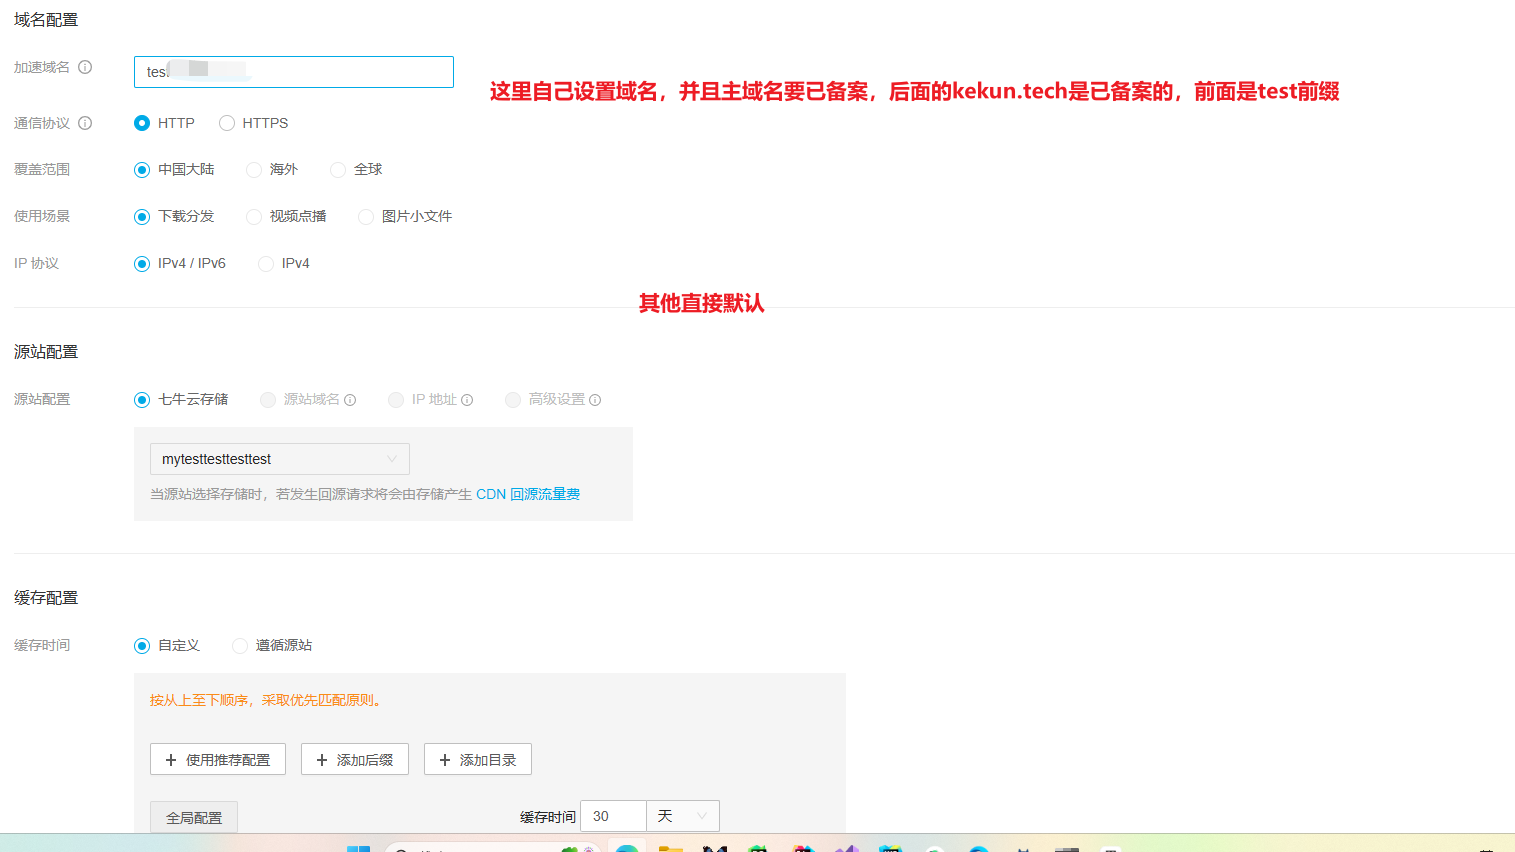Image resolution: width=1515 pixels, height=852 pixels.
Task: Click the 加速域名 input field
Action: point(294,72)
